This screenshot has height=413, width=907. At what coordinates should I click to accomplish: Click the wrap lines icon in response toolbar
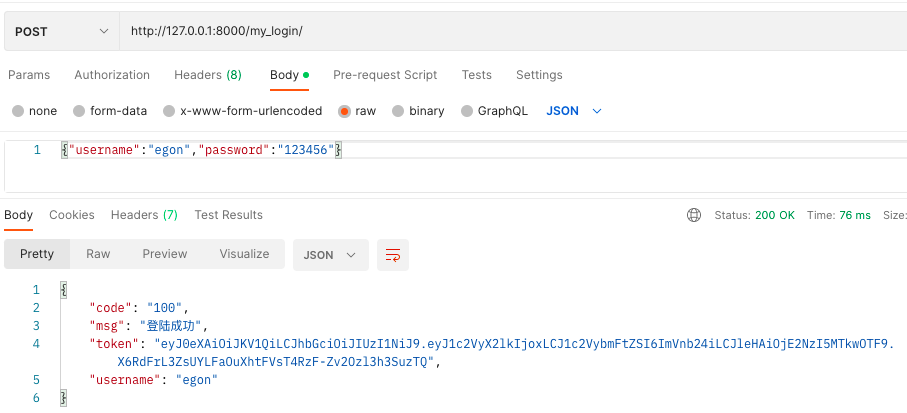pos(392,255)
